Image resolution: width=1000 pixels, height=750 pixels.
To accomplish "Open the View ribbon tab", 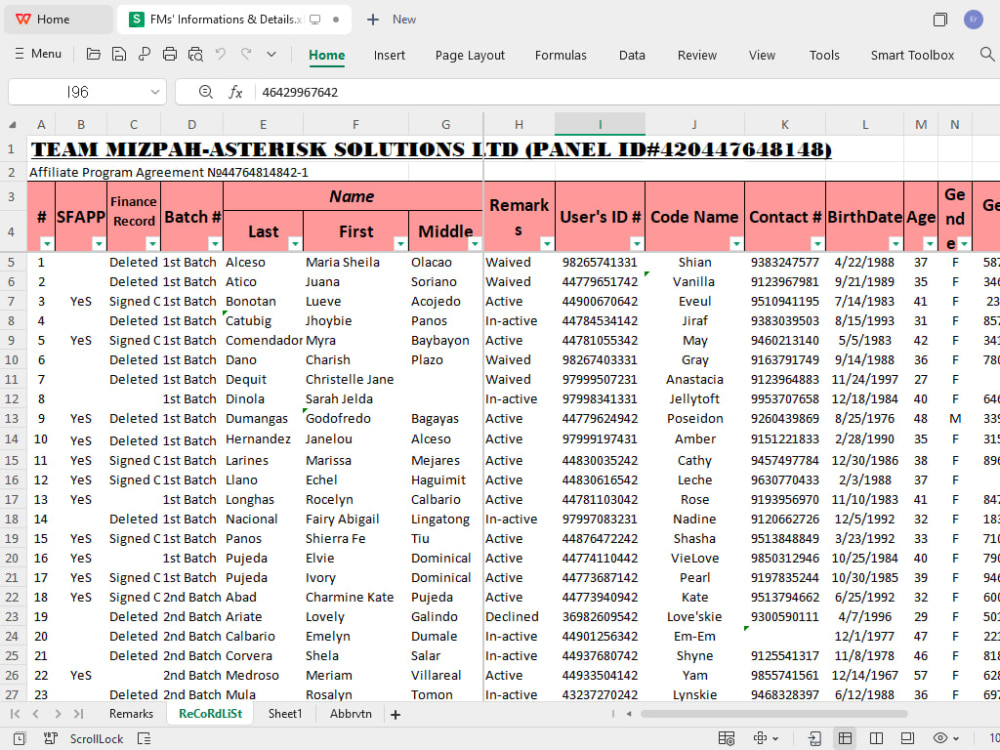I will pyautogui.click(x=762, y=55).
